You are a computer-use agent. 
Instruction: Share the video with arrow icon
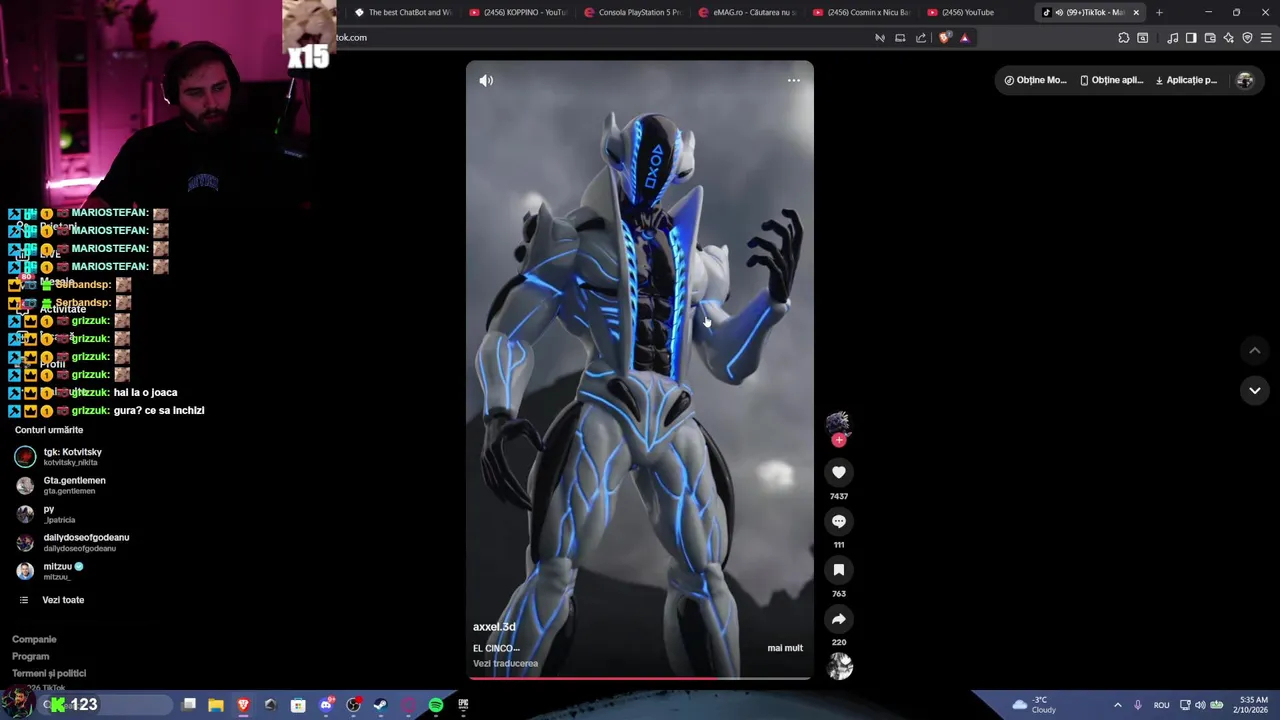coord(839,619)
